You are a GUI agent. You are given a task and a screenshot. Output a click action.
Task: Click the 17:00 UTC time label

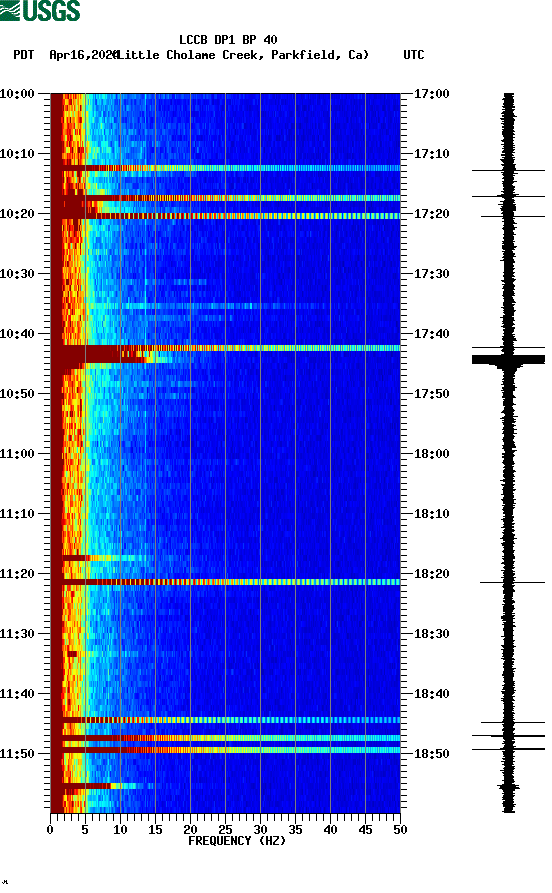[431, 93]
